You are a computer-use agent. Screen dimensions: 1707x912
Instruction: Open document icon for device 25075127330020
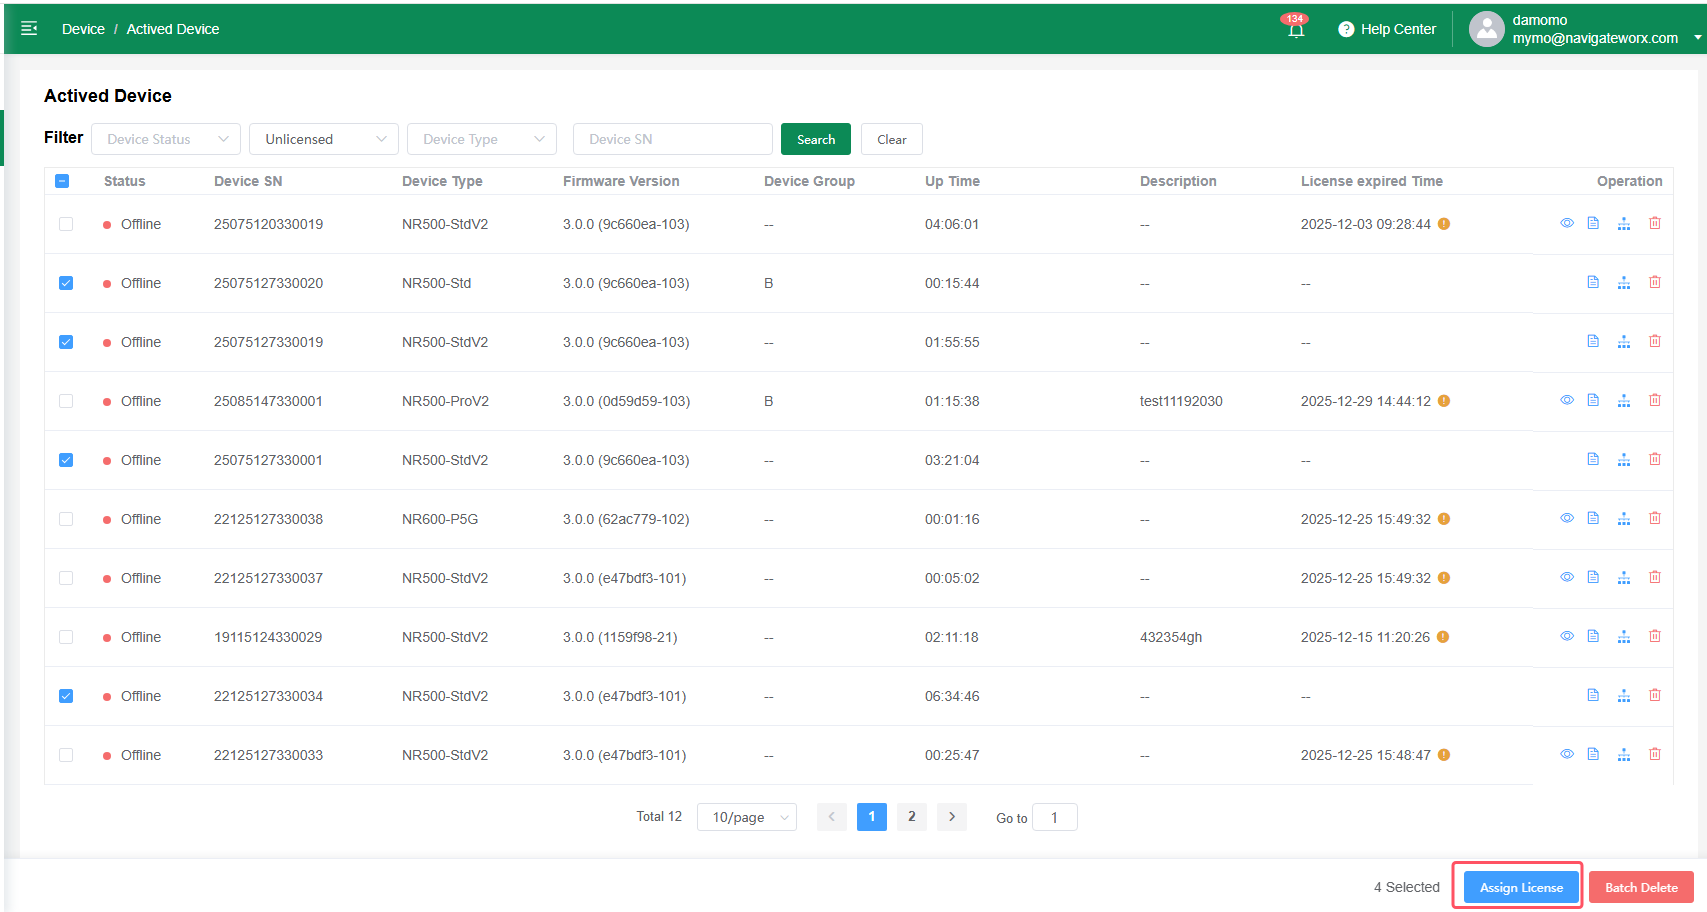pos(1593,283)
